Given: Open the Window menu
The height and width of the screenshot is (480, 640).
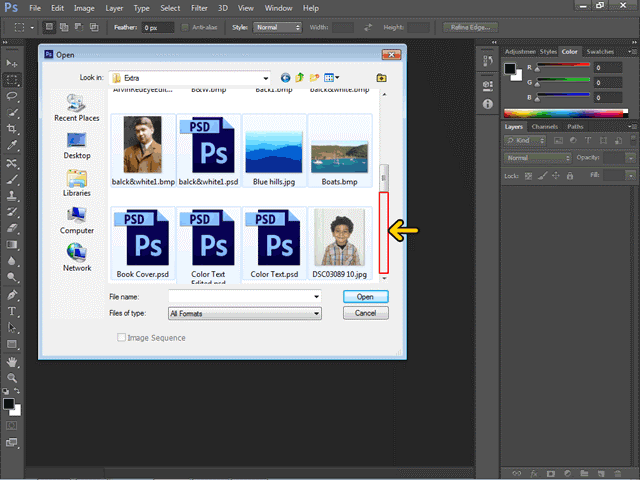Looking at the screenshot, I should [x=278, y=8].
